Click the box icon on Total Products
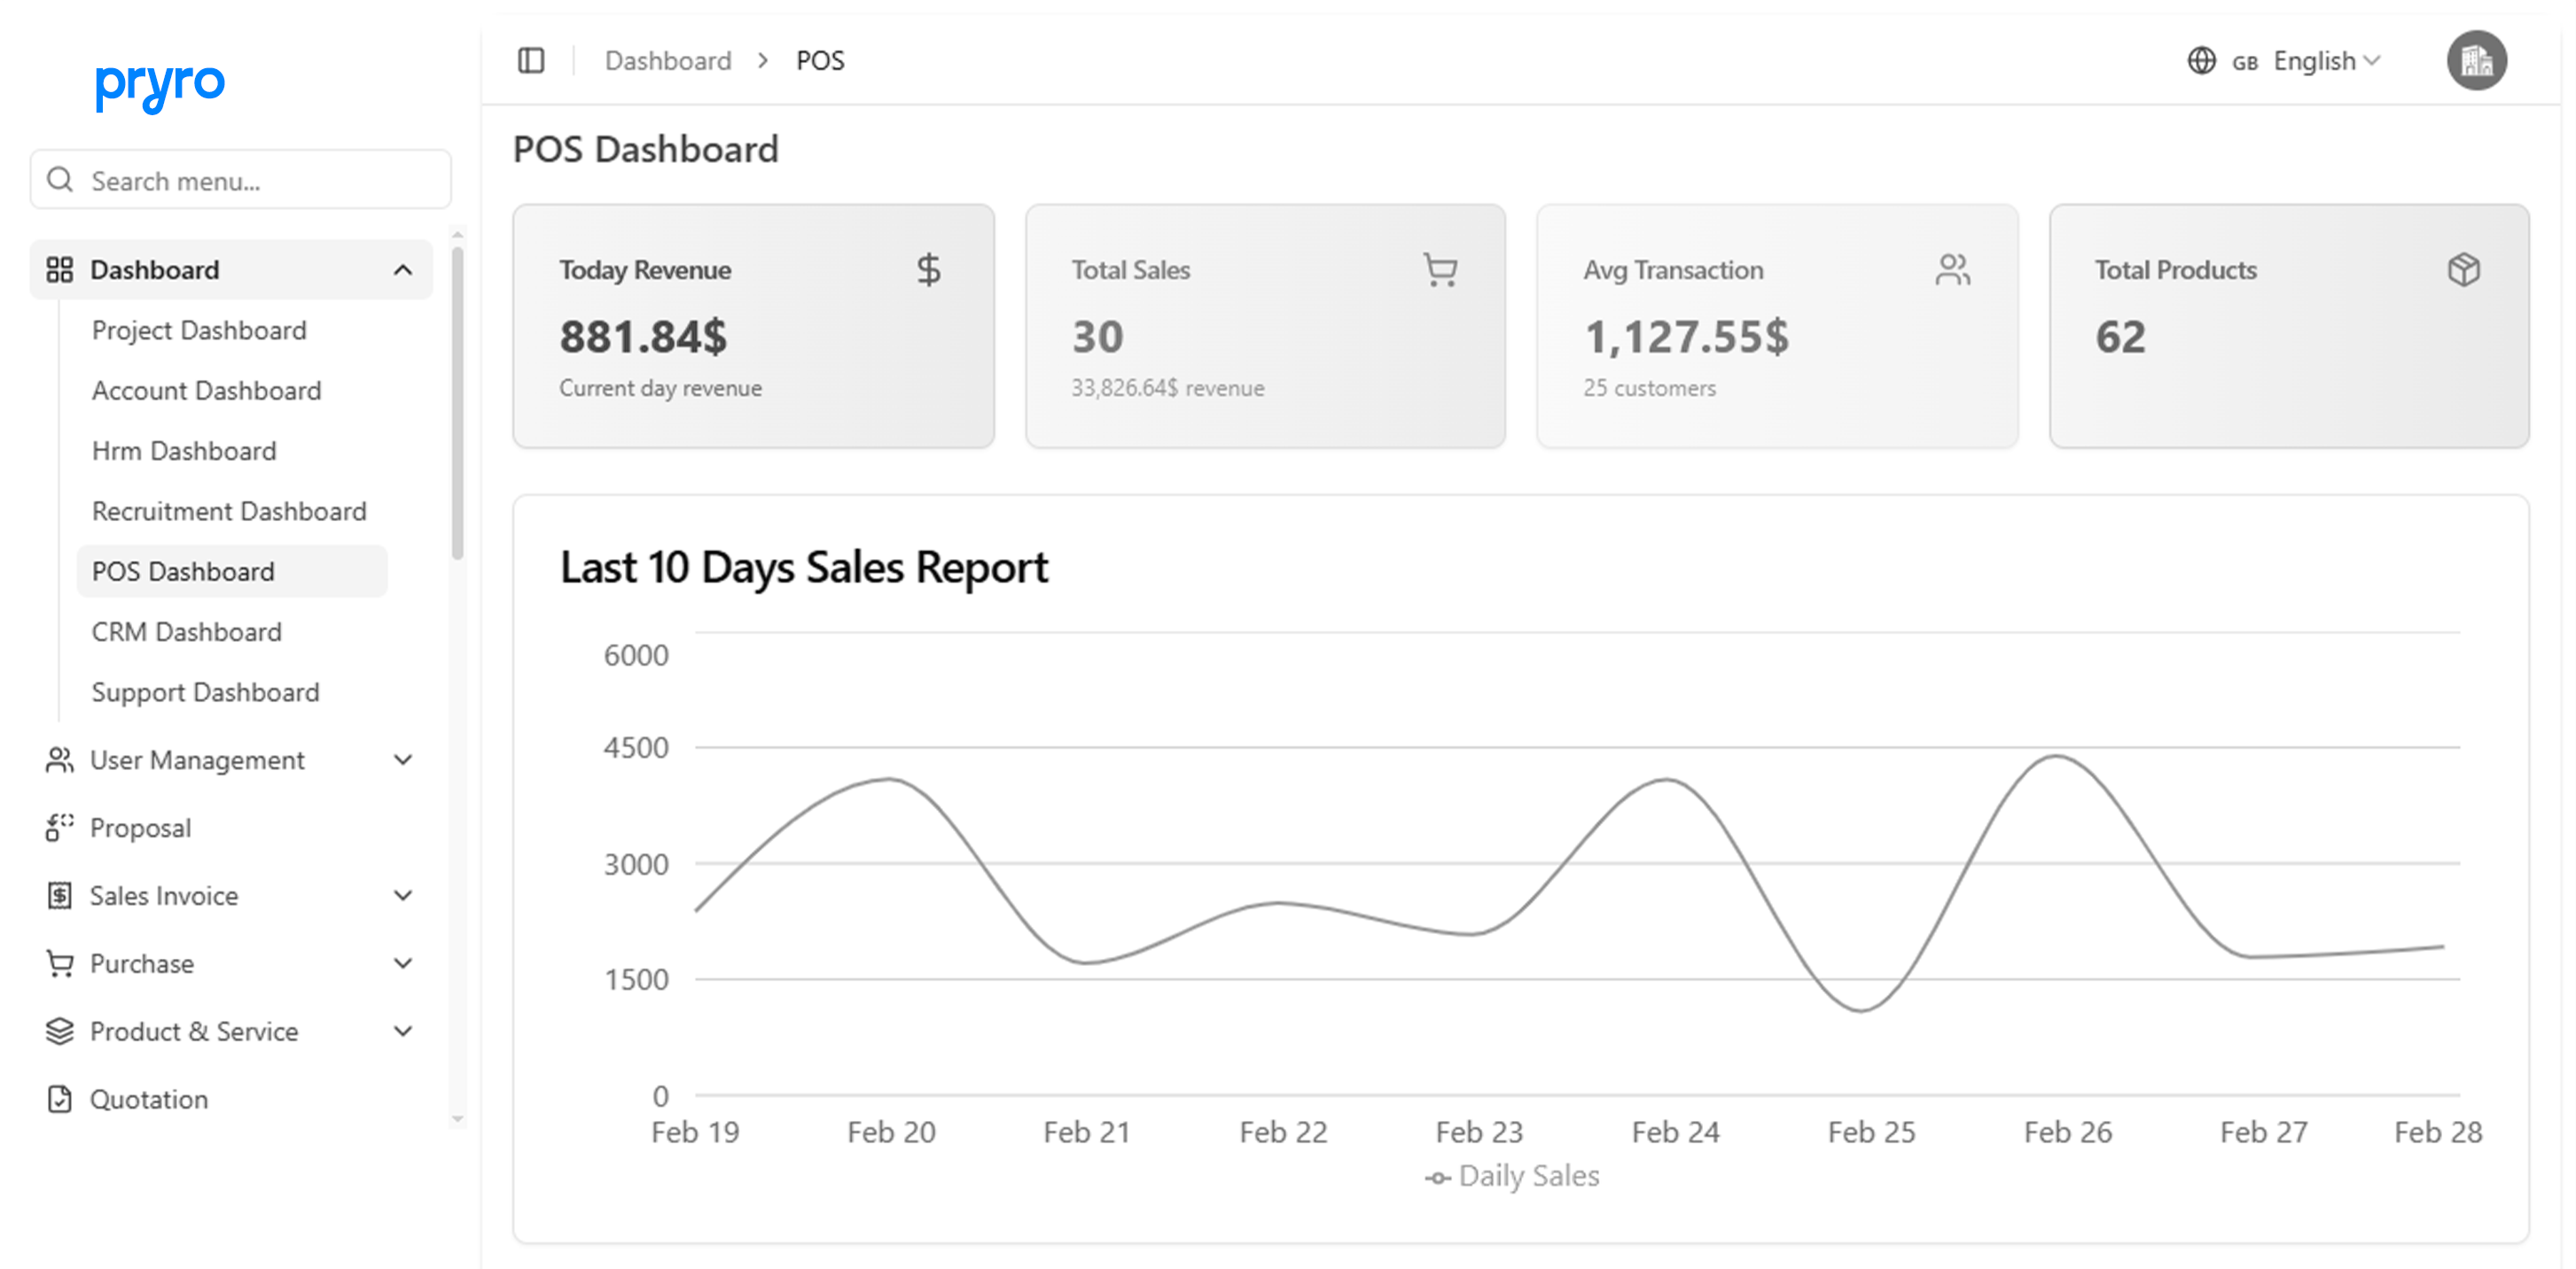 [x=2463, y=270]
